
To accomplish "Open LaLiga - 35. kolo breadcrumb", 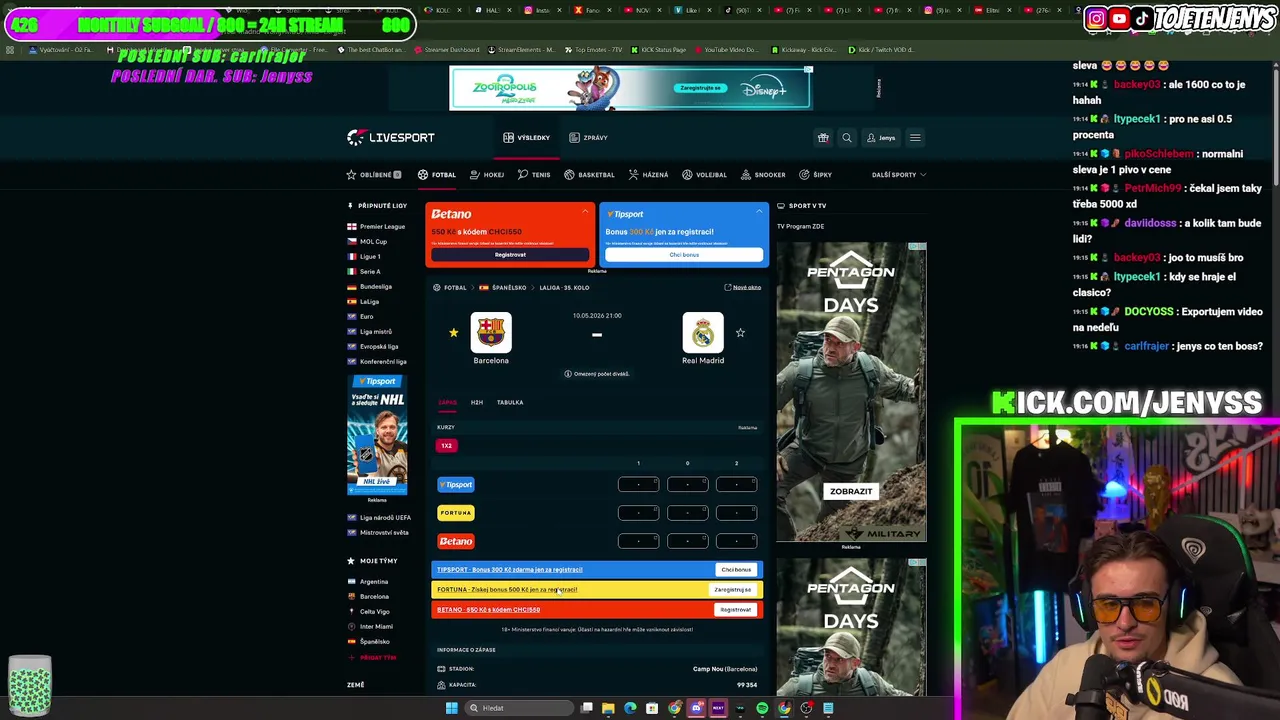I will click(564, 288).
